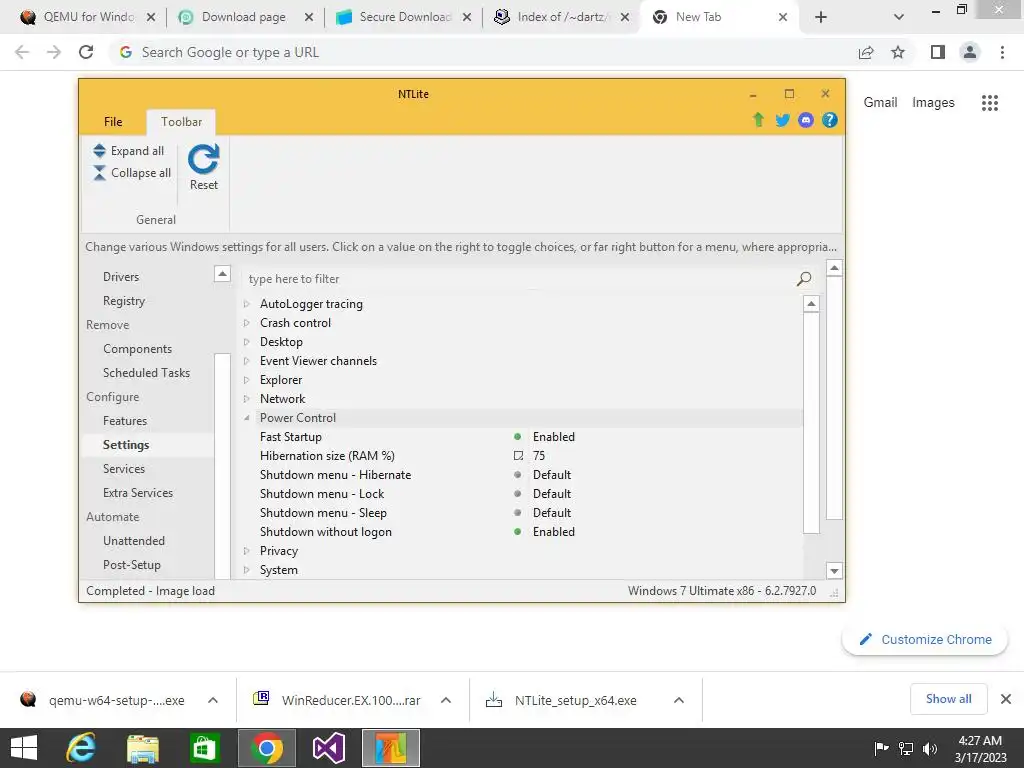
Task: Toggle Shutdown menu - Hibernate Default value
Action: (551, 475)
